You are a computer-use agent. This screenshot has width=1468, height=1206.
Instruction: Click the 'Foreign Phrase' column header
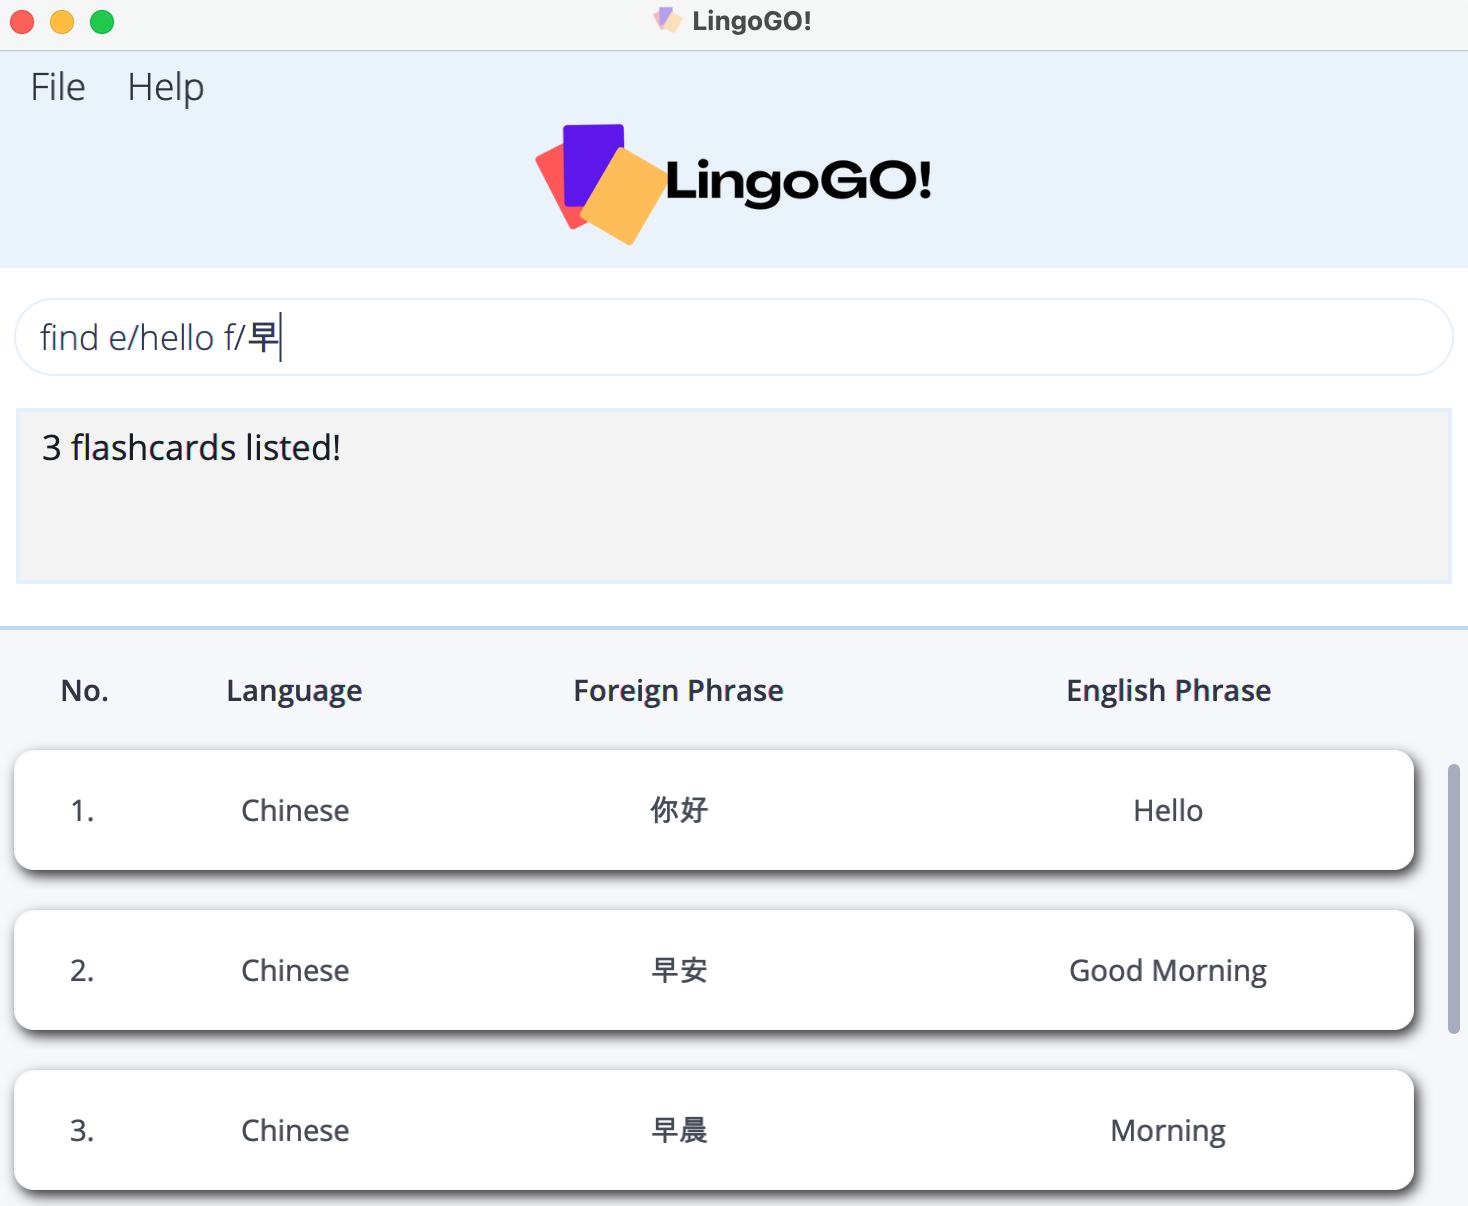(x=678, y=691)
